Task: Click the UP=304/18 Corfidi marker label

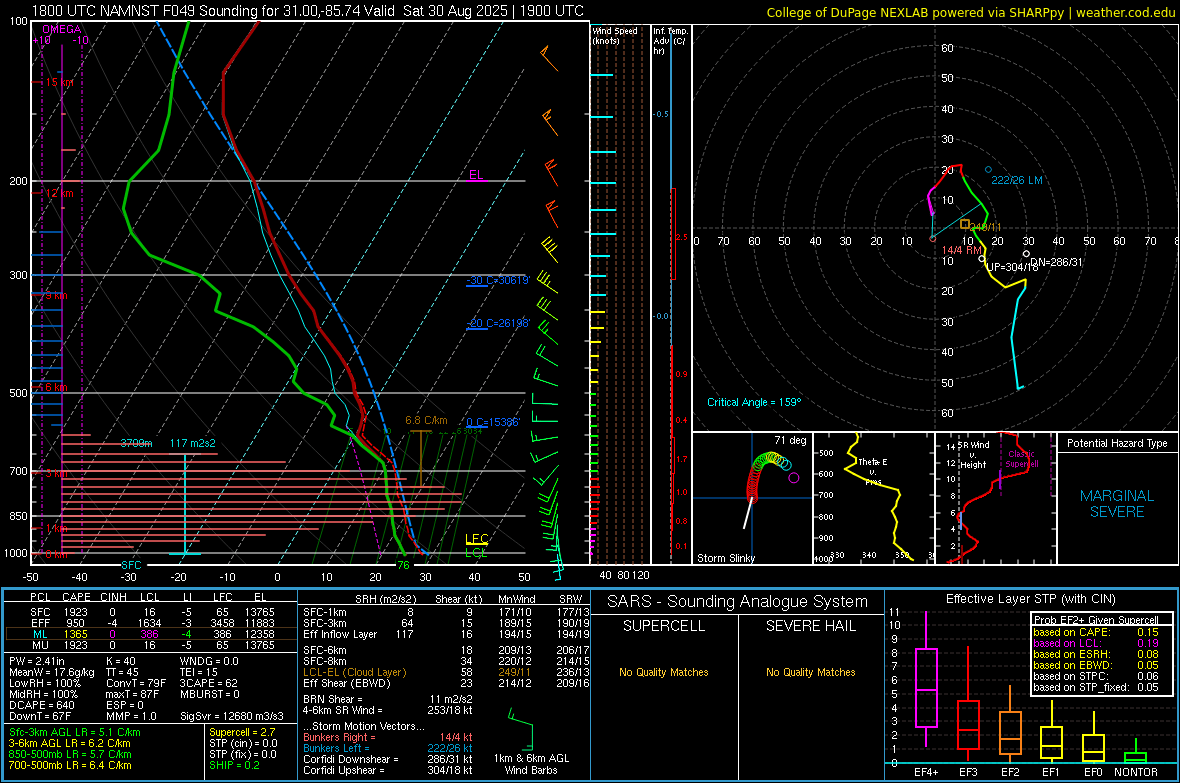Action: pyautogui.click(x=1012, y=267)
